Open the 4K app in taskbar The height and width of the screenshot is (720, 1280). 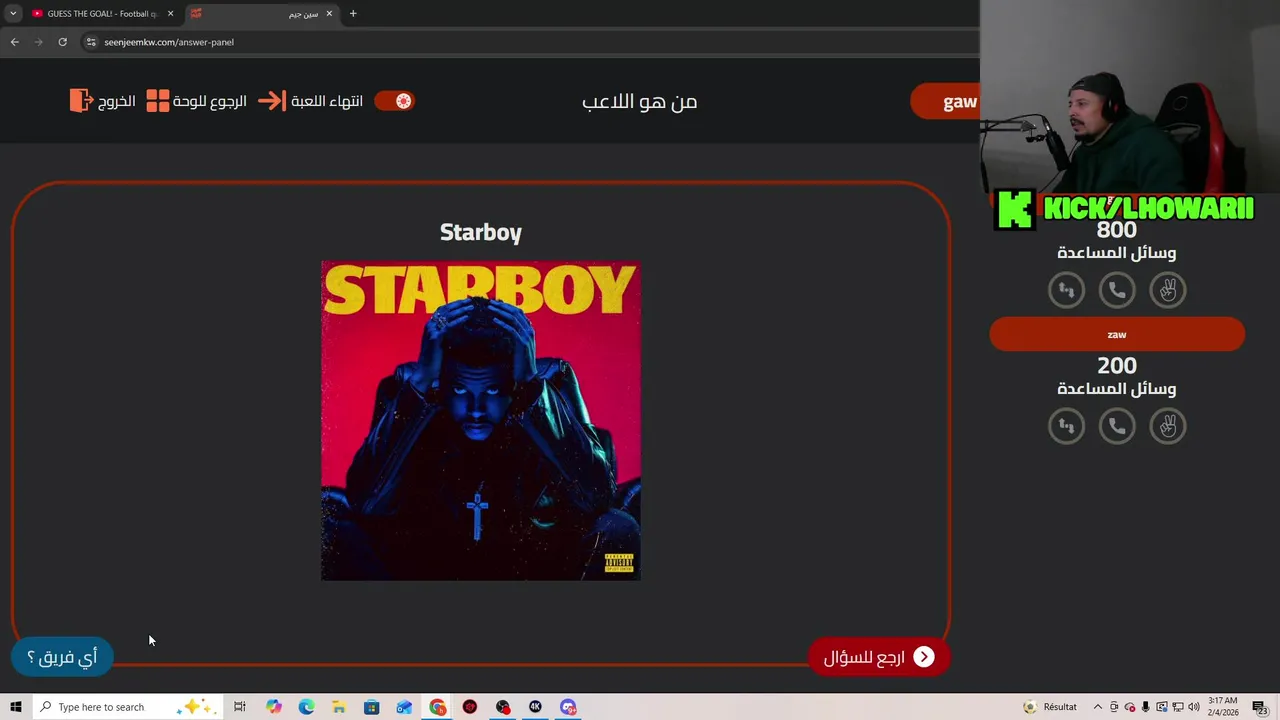535,707
